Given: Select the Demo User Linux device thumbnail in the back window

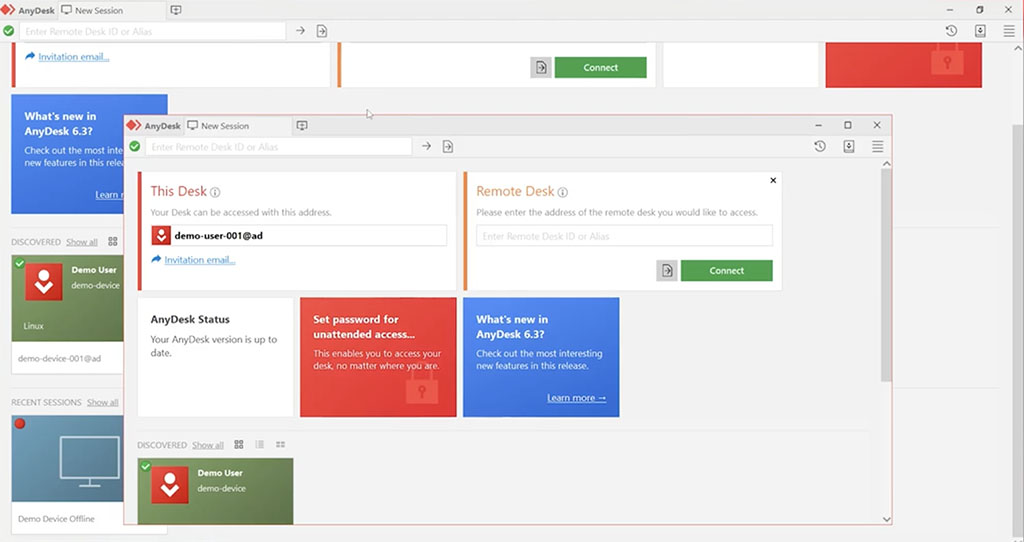Looking at the screenshot, I should [x=67, y=298].
